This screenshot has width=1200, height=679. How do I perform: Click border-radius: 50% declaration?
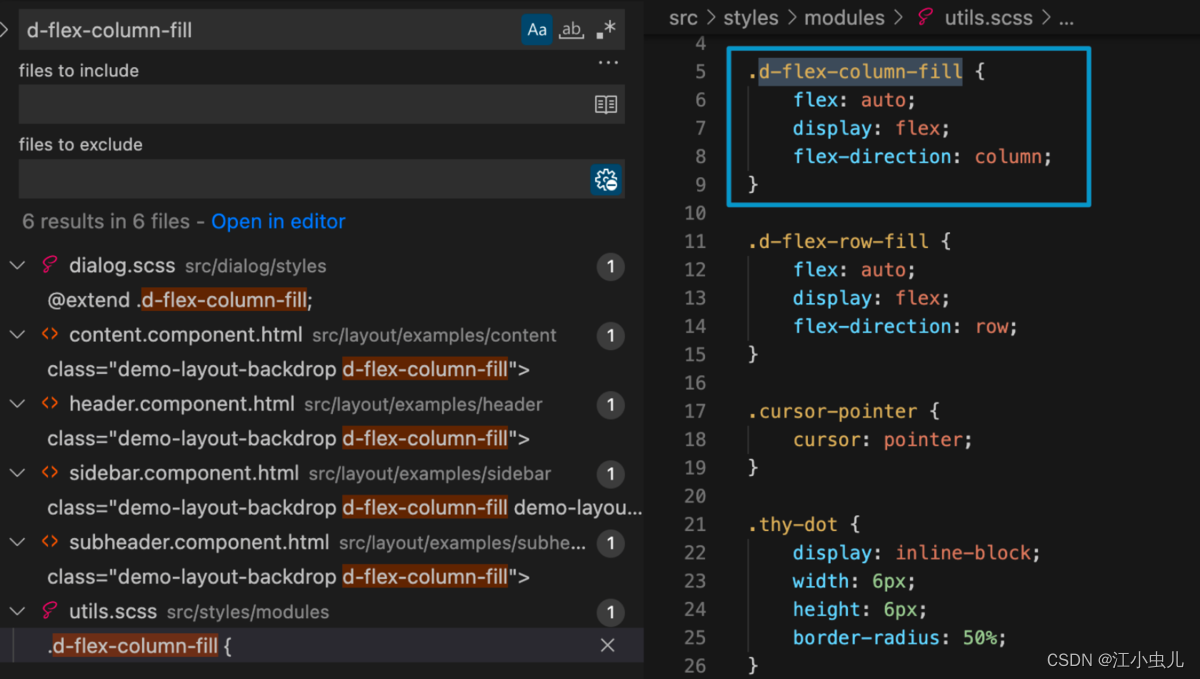coord(900,637)
